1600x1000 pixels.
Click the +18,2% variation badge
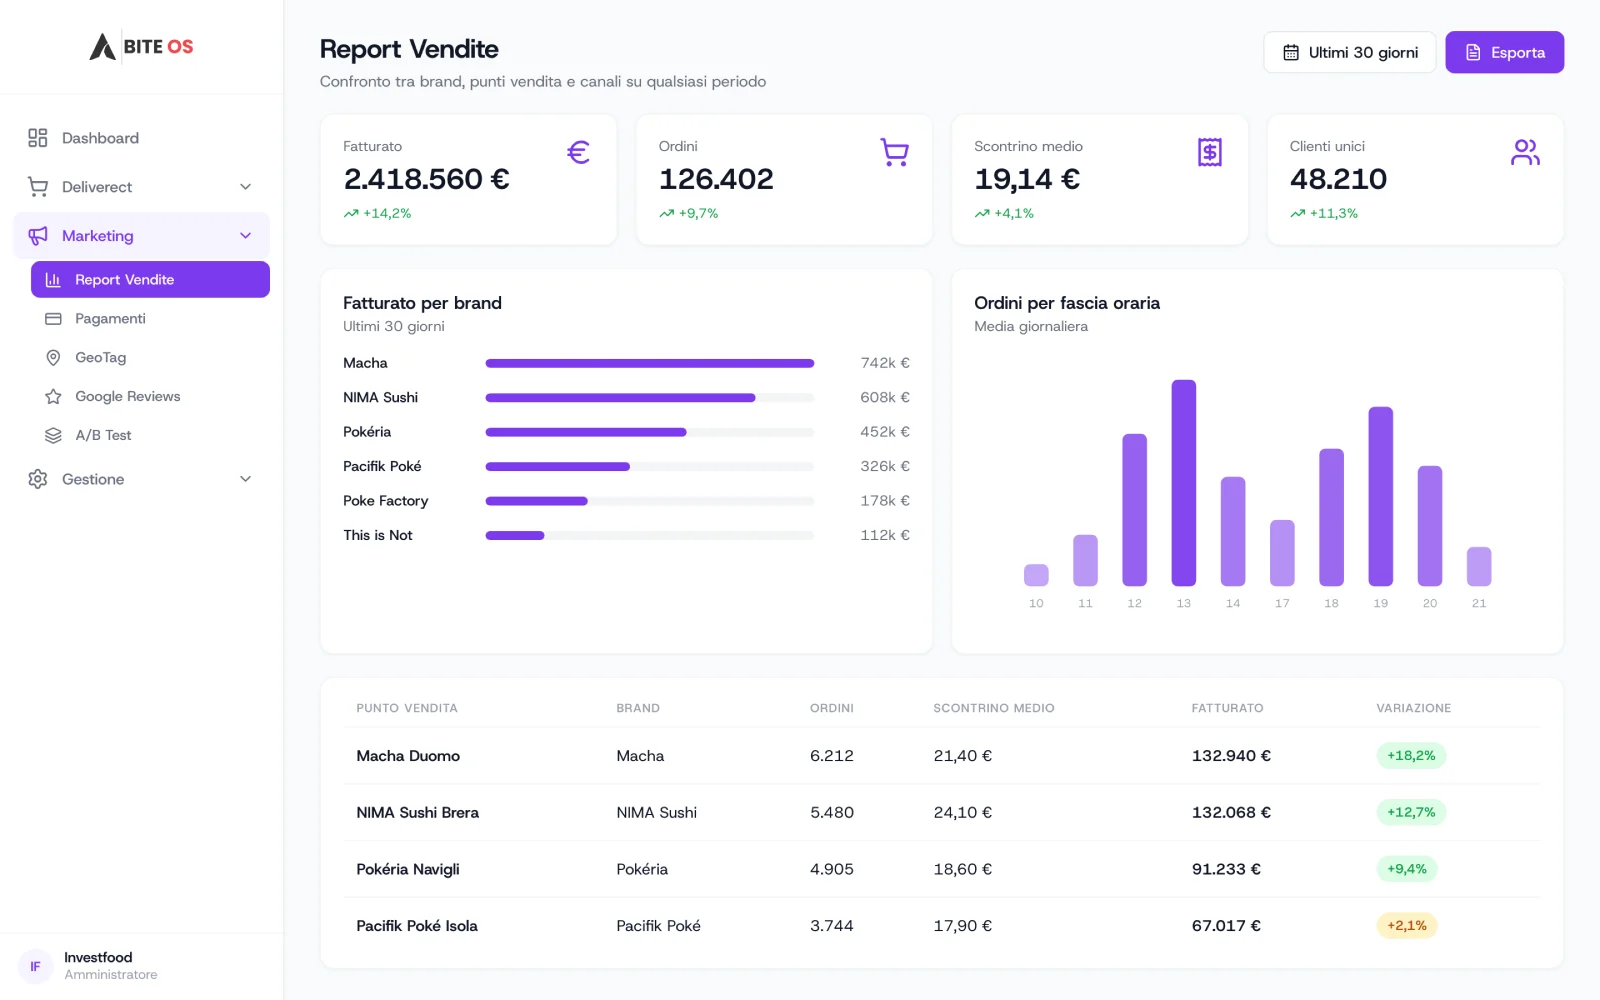point(1411,756)
